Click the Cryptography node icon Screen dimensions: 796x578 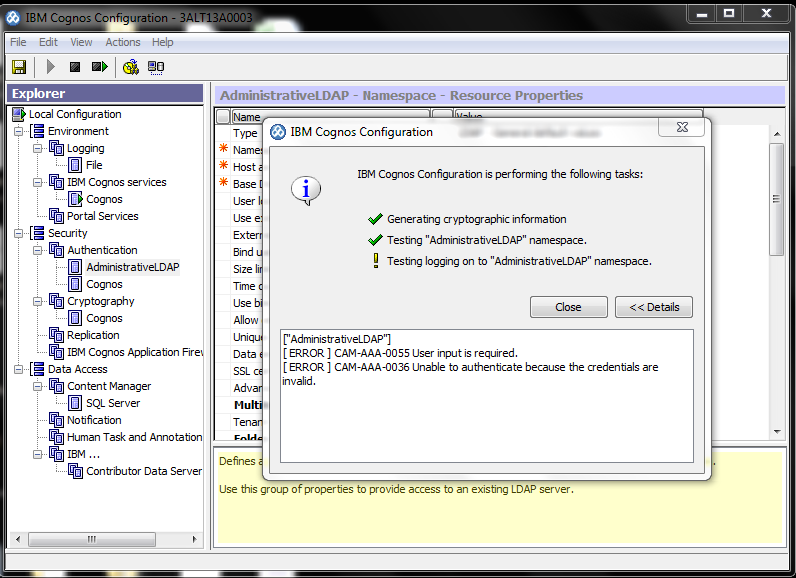[x=56, y=301]
